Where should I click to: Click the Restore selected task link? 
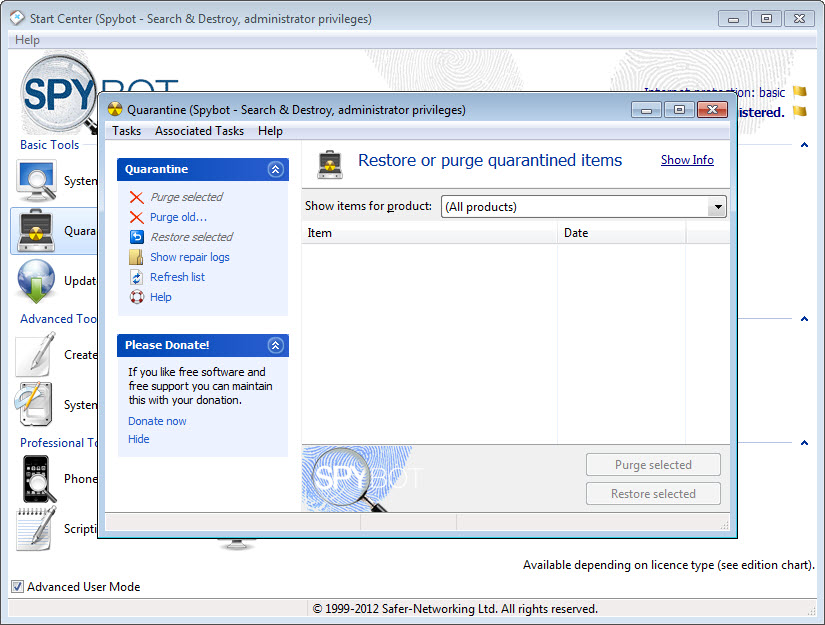[192, 237]
